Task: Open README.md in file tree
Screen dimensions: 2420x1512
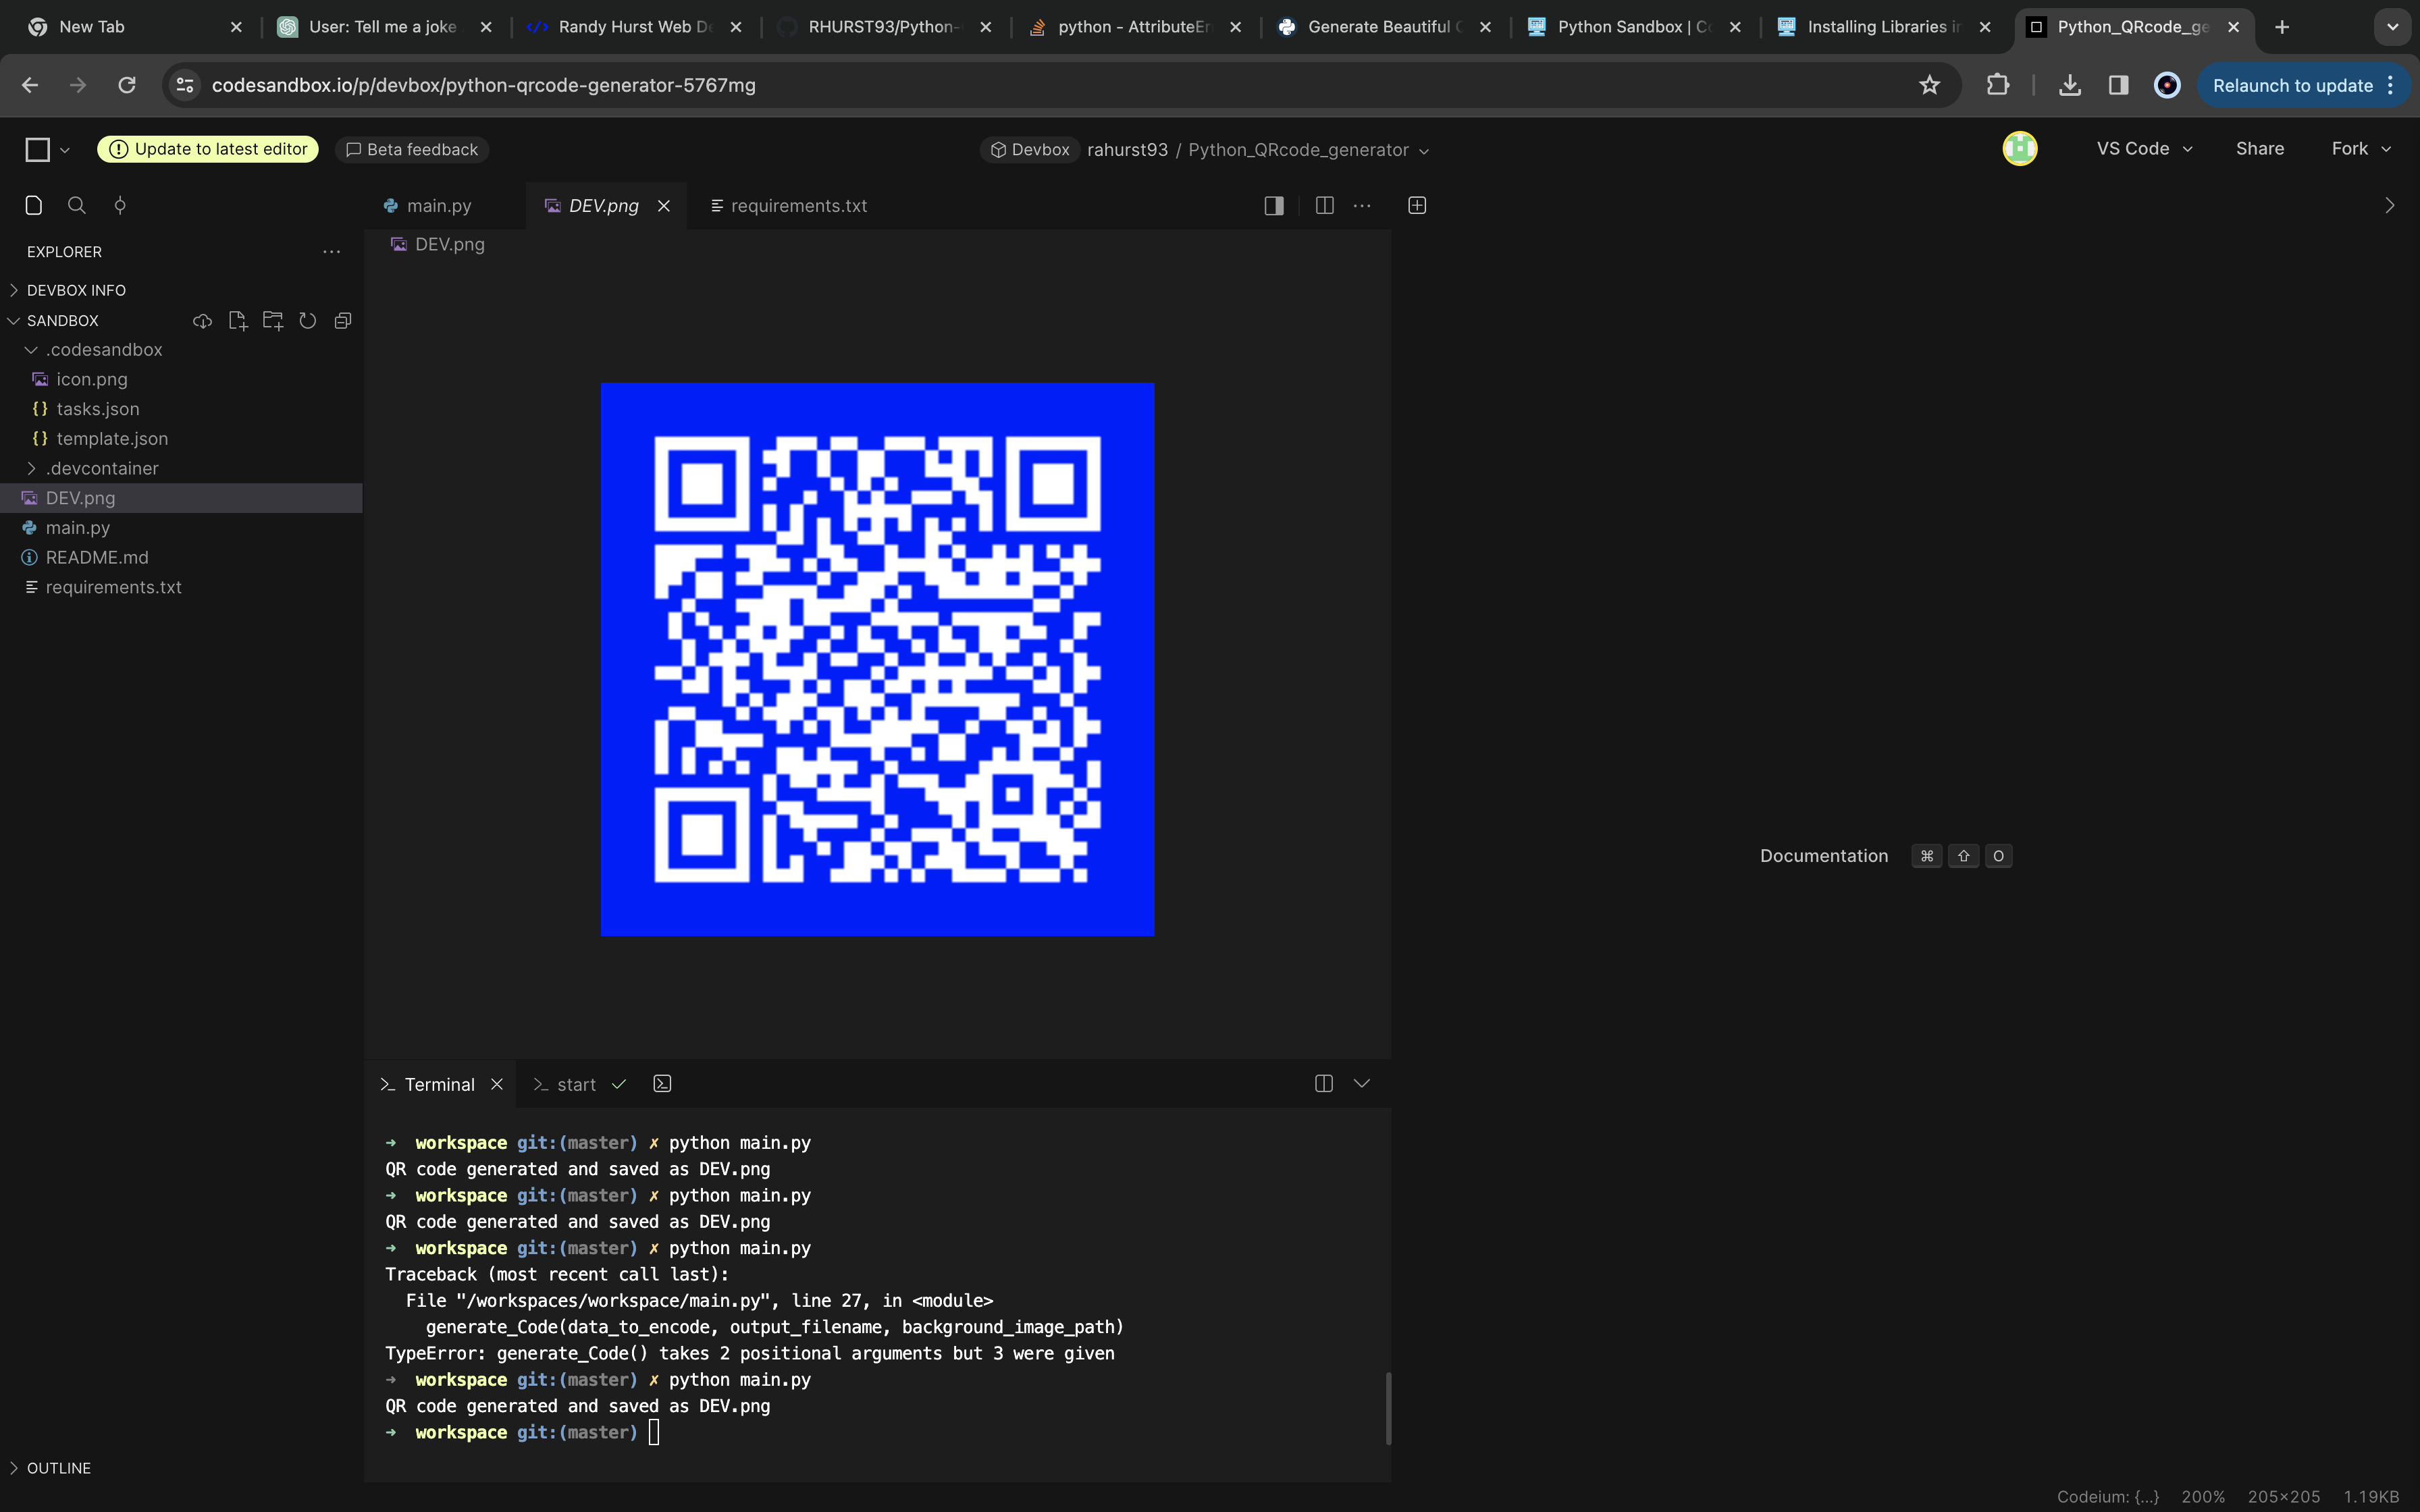Action: [x=181, y=557]
